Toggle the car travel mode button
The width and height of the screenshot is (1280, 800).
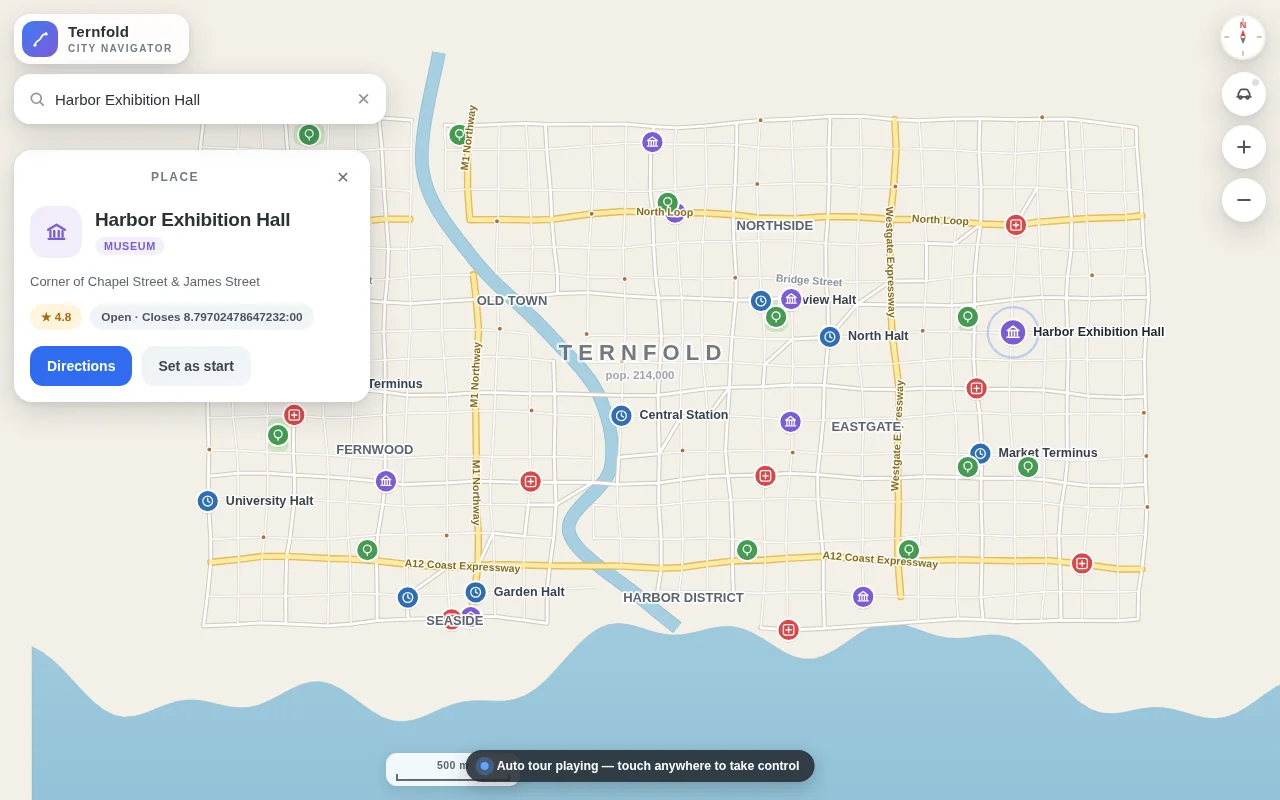pyautogui.click(x=1244, y=94)
